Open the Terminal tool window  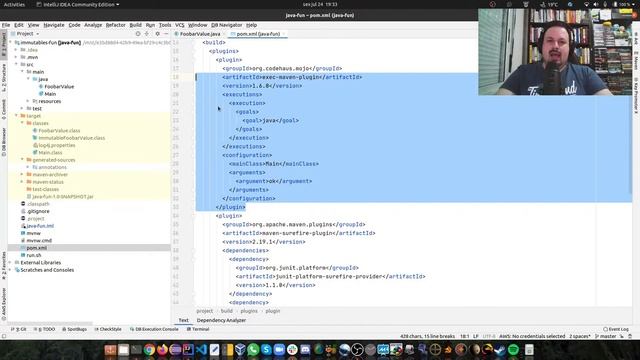coord(198,329)
